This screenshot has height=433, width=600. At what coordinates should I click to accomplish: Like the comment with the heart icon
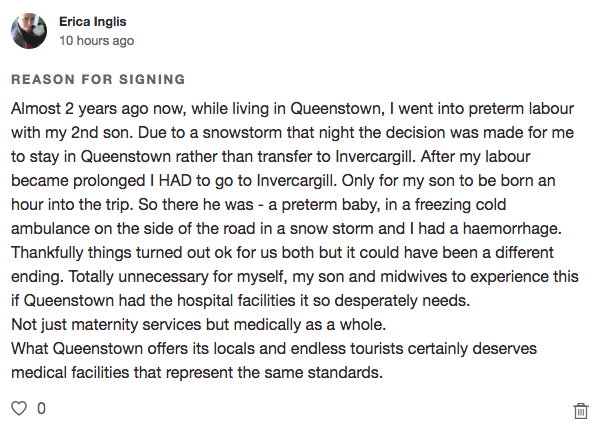coord(18,408)
